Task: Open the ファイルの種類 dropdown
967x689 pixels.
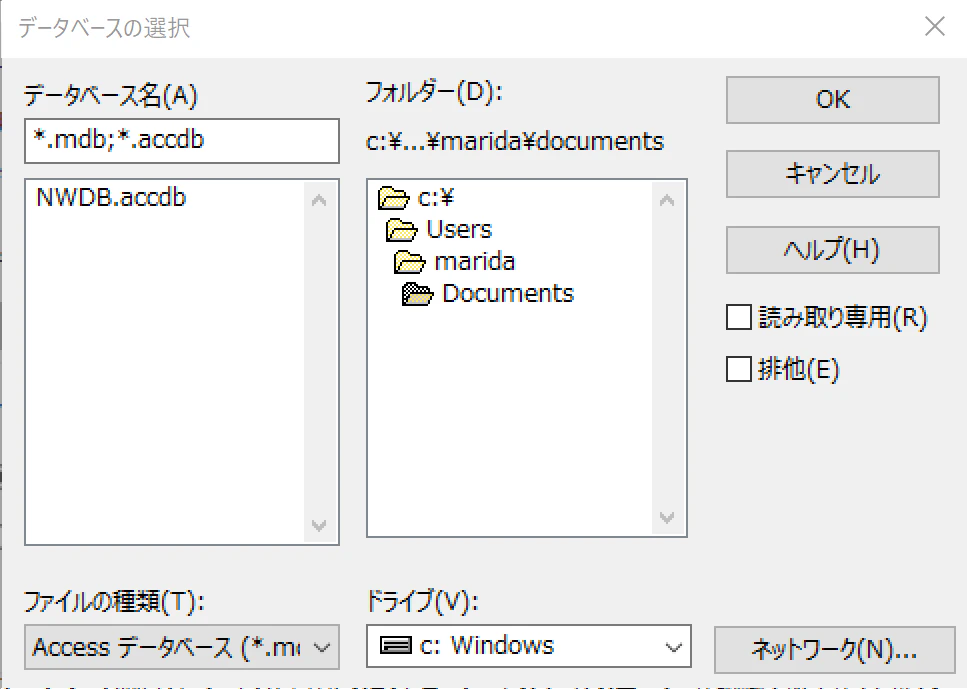Action: 182,647
